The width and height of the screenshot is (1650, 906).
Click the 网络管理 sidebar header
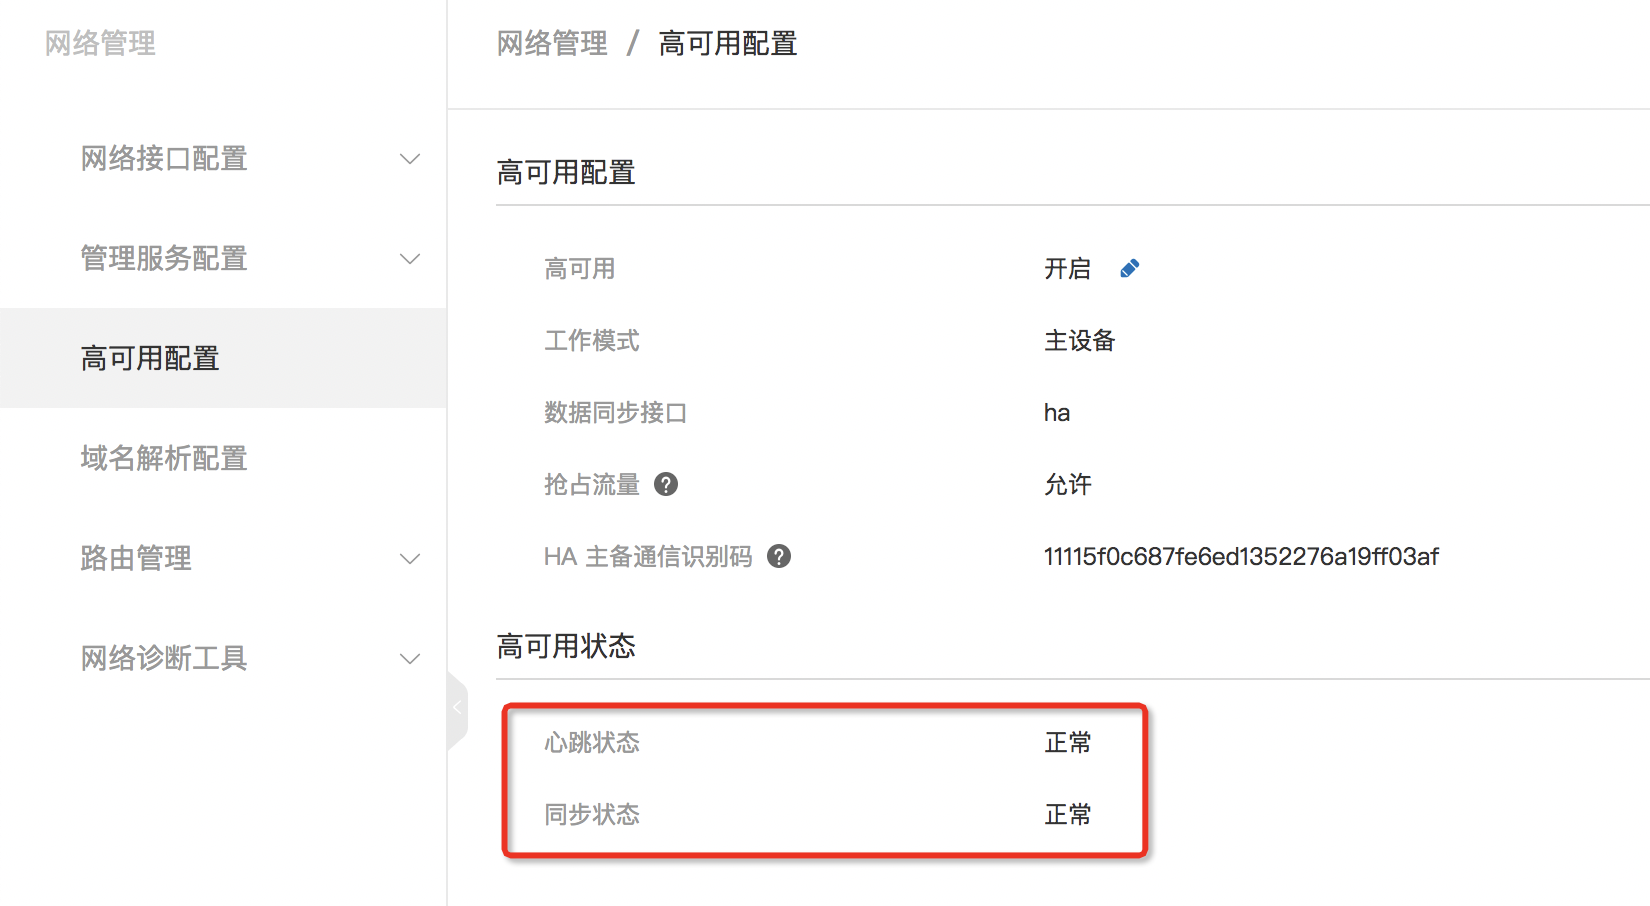tap(100, 44)
